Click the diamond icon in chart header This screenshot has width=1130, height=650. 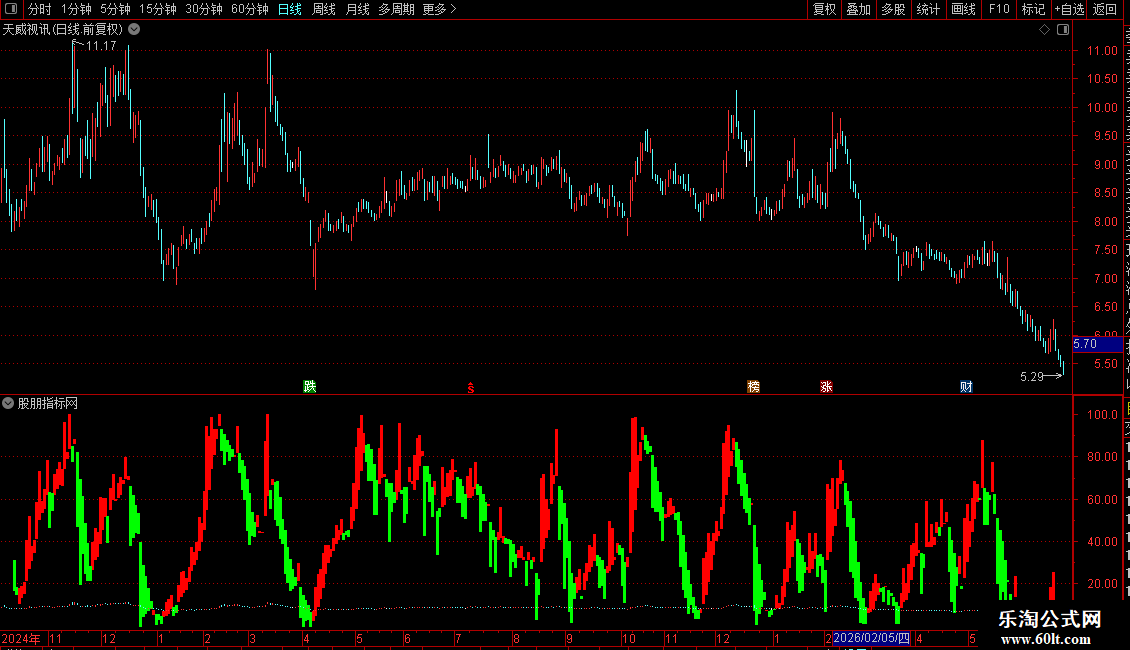point(1044,30)
